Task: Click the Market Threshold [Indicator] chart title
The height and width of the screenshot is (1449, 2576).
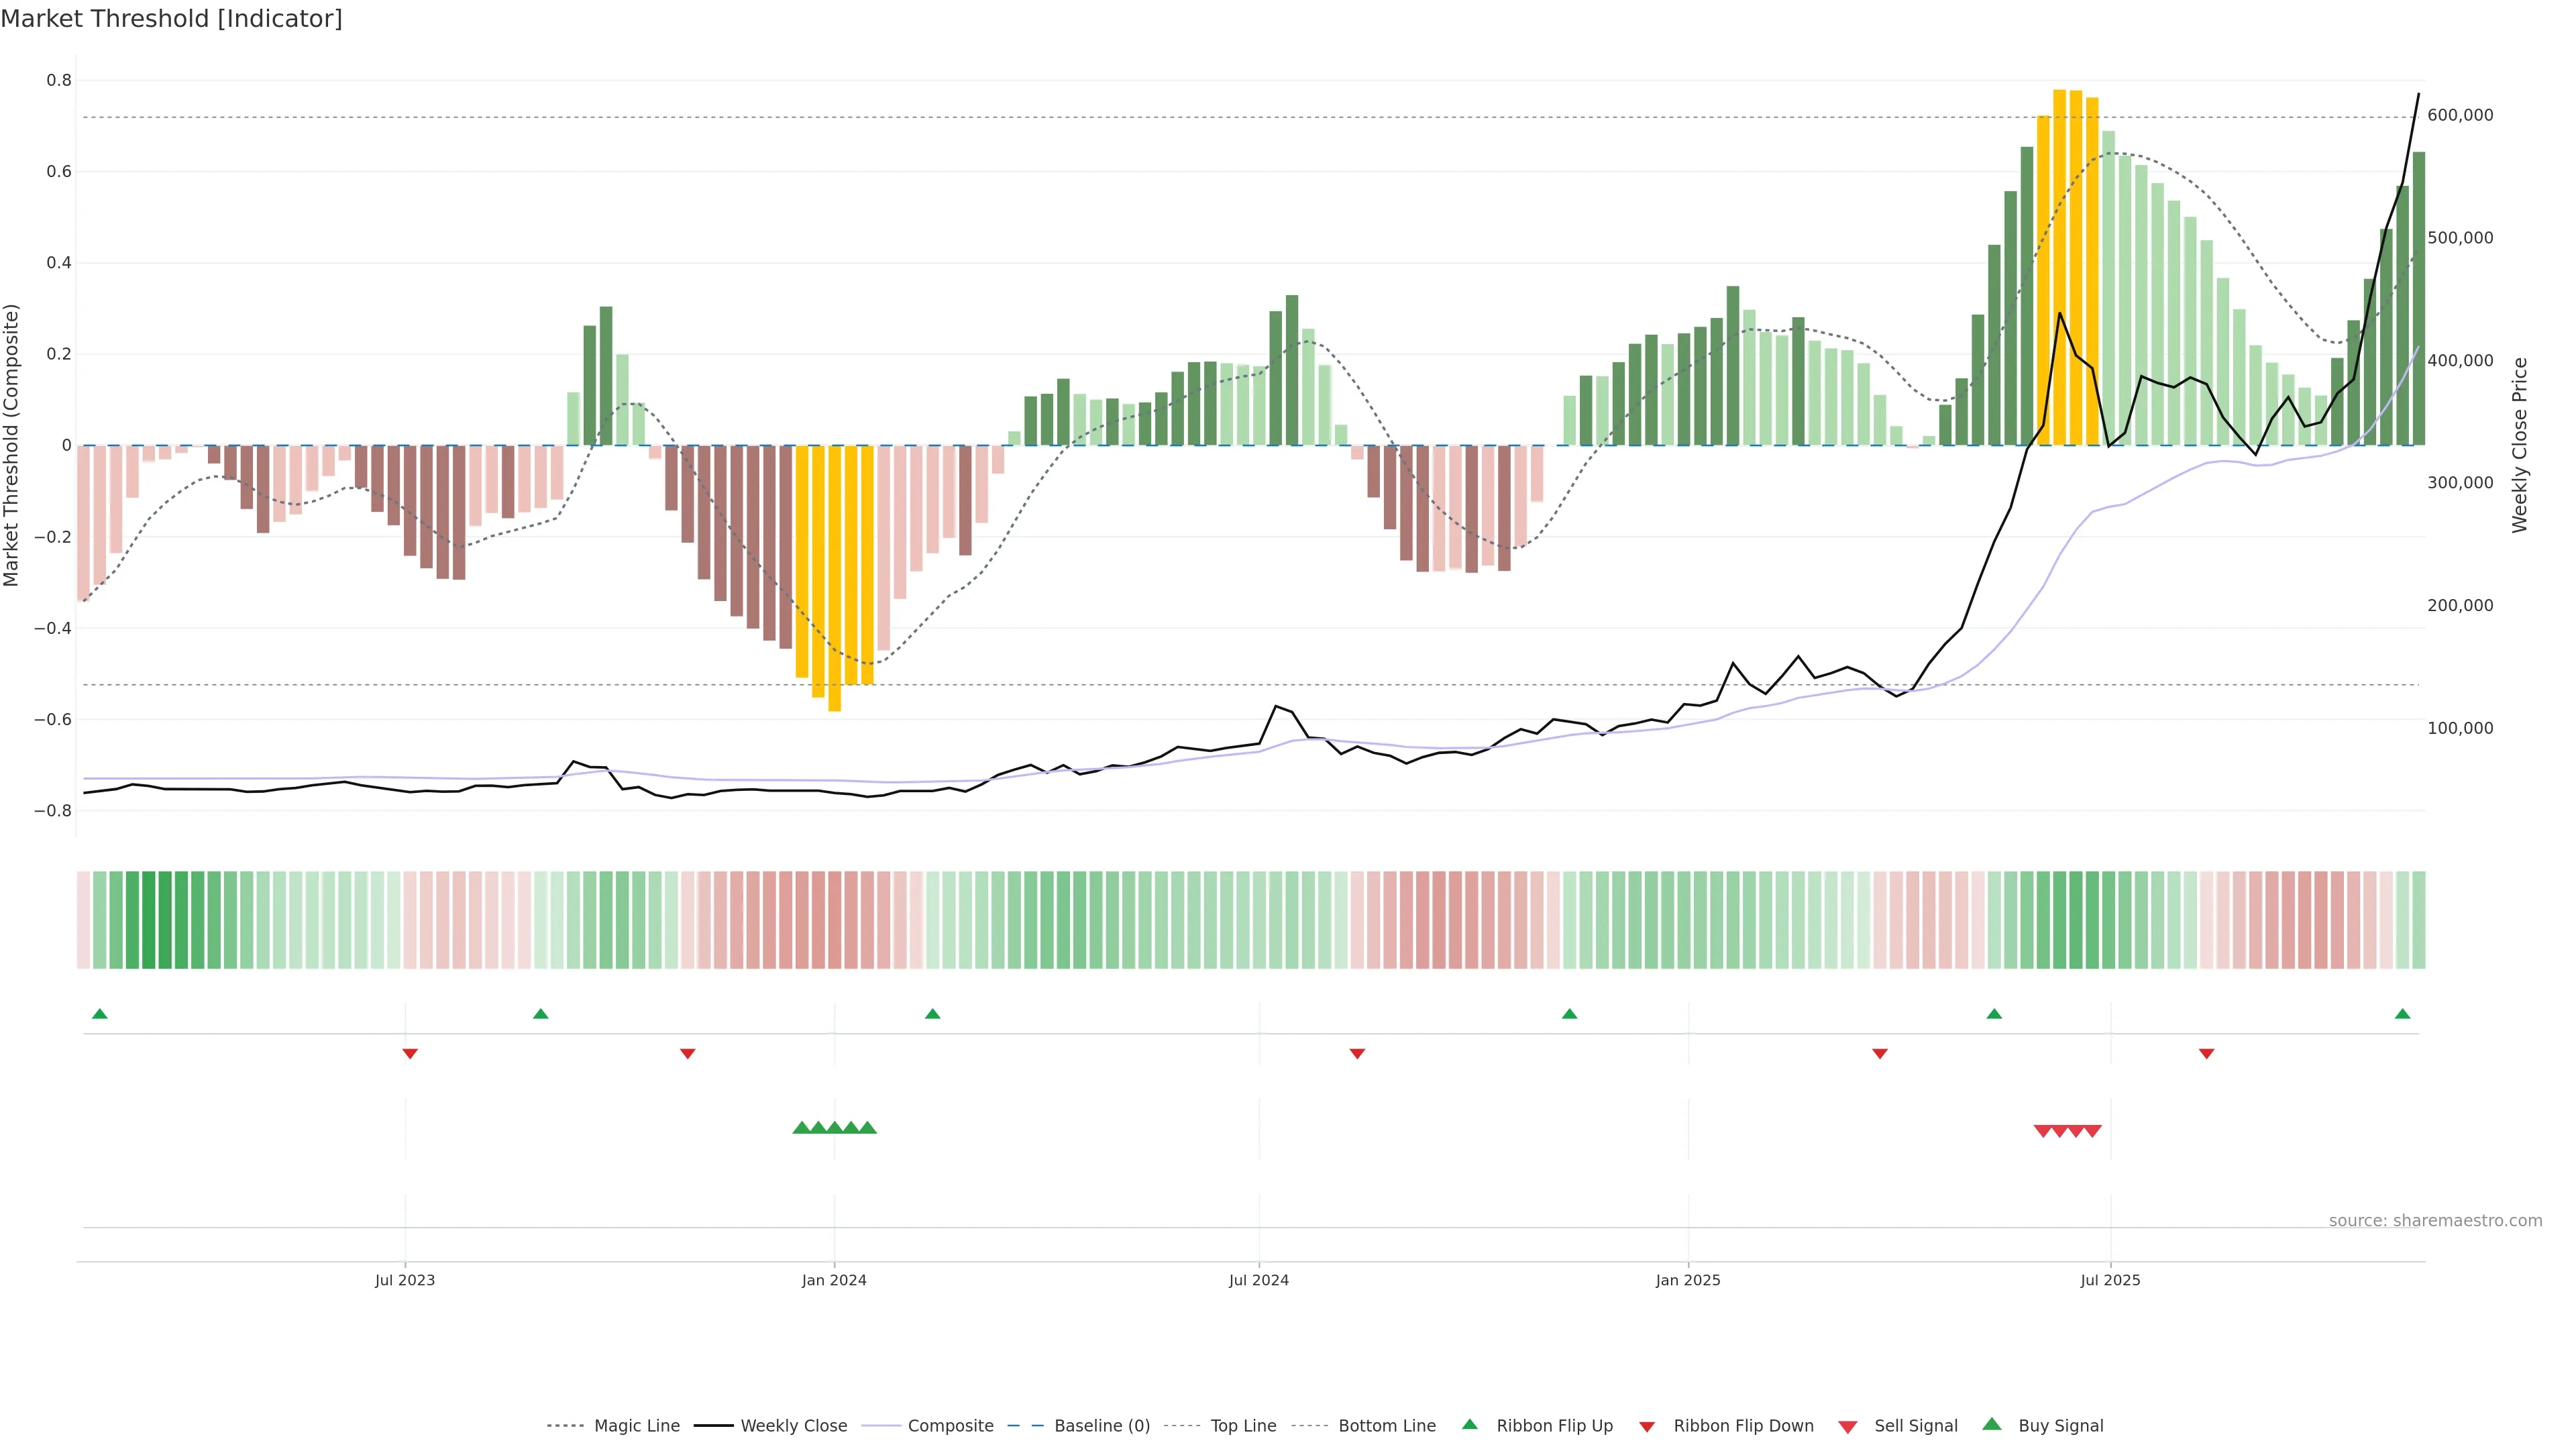Action: (x=172, y=19)
